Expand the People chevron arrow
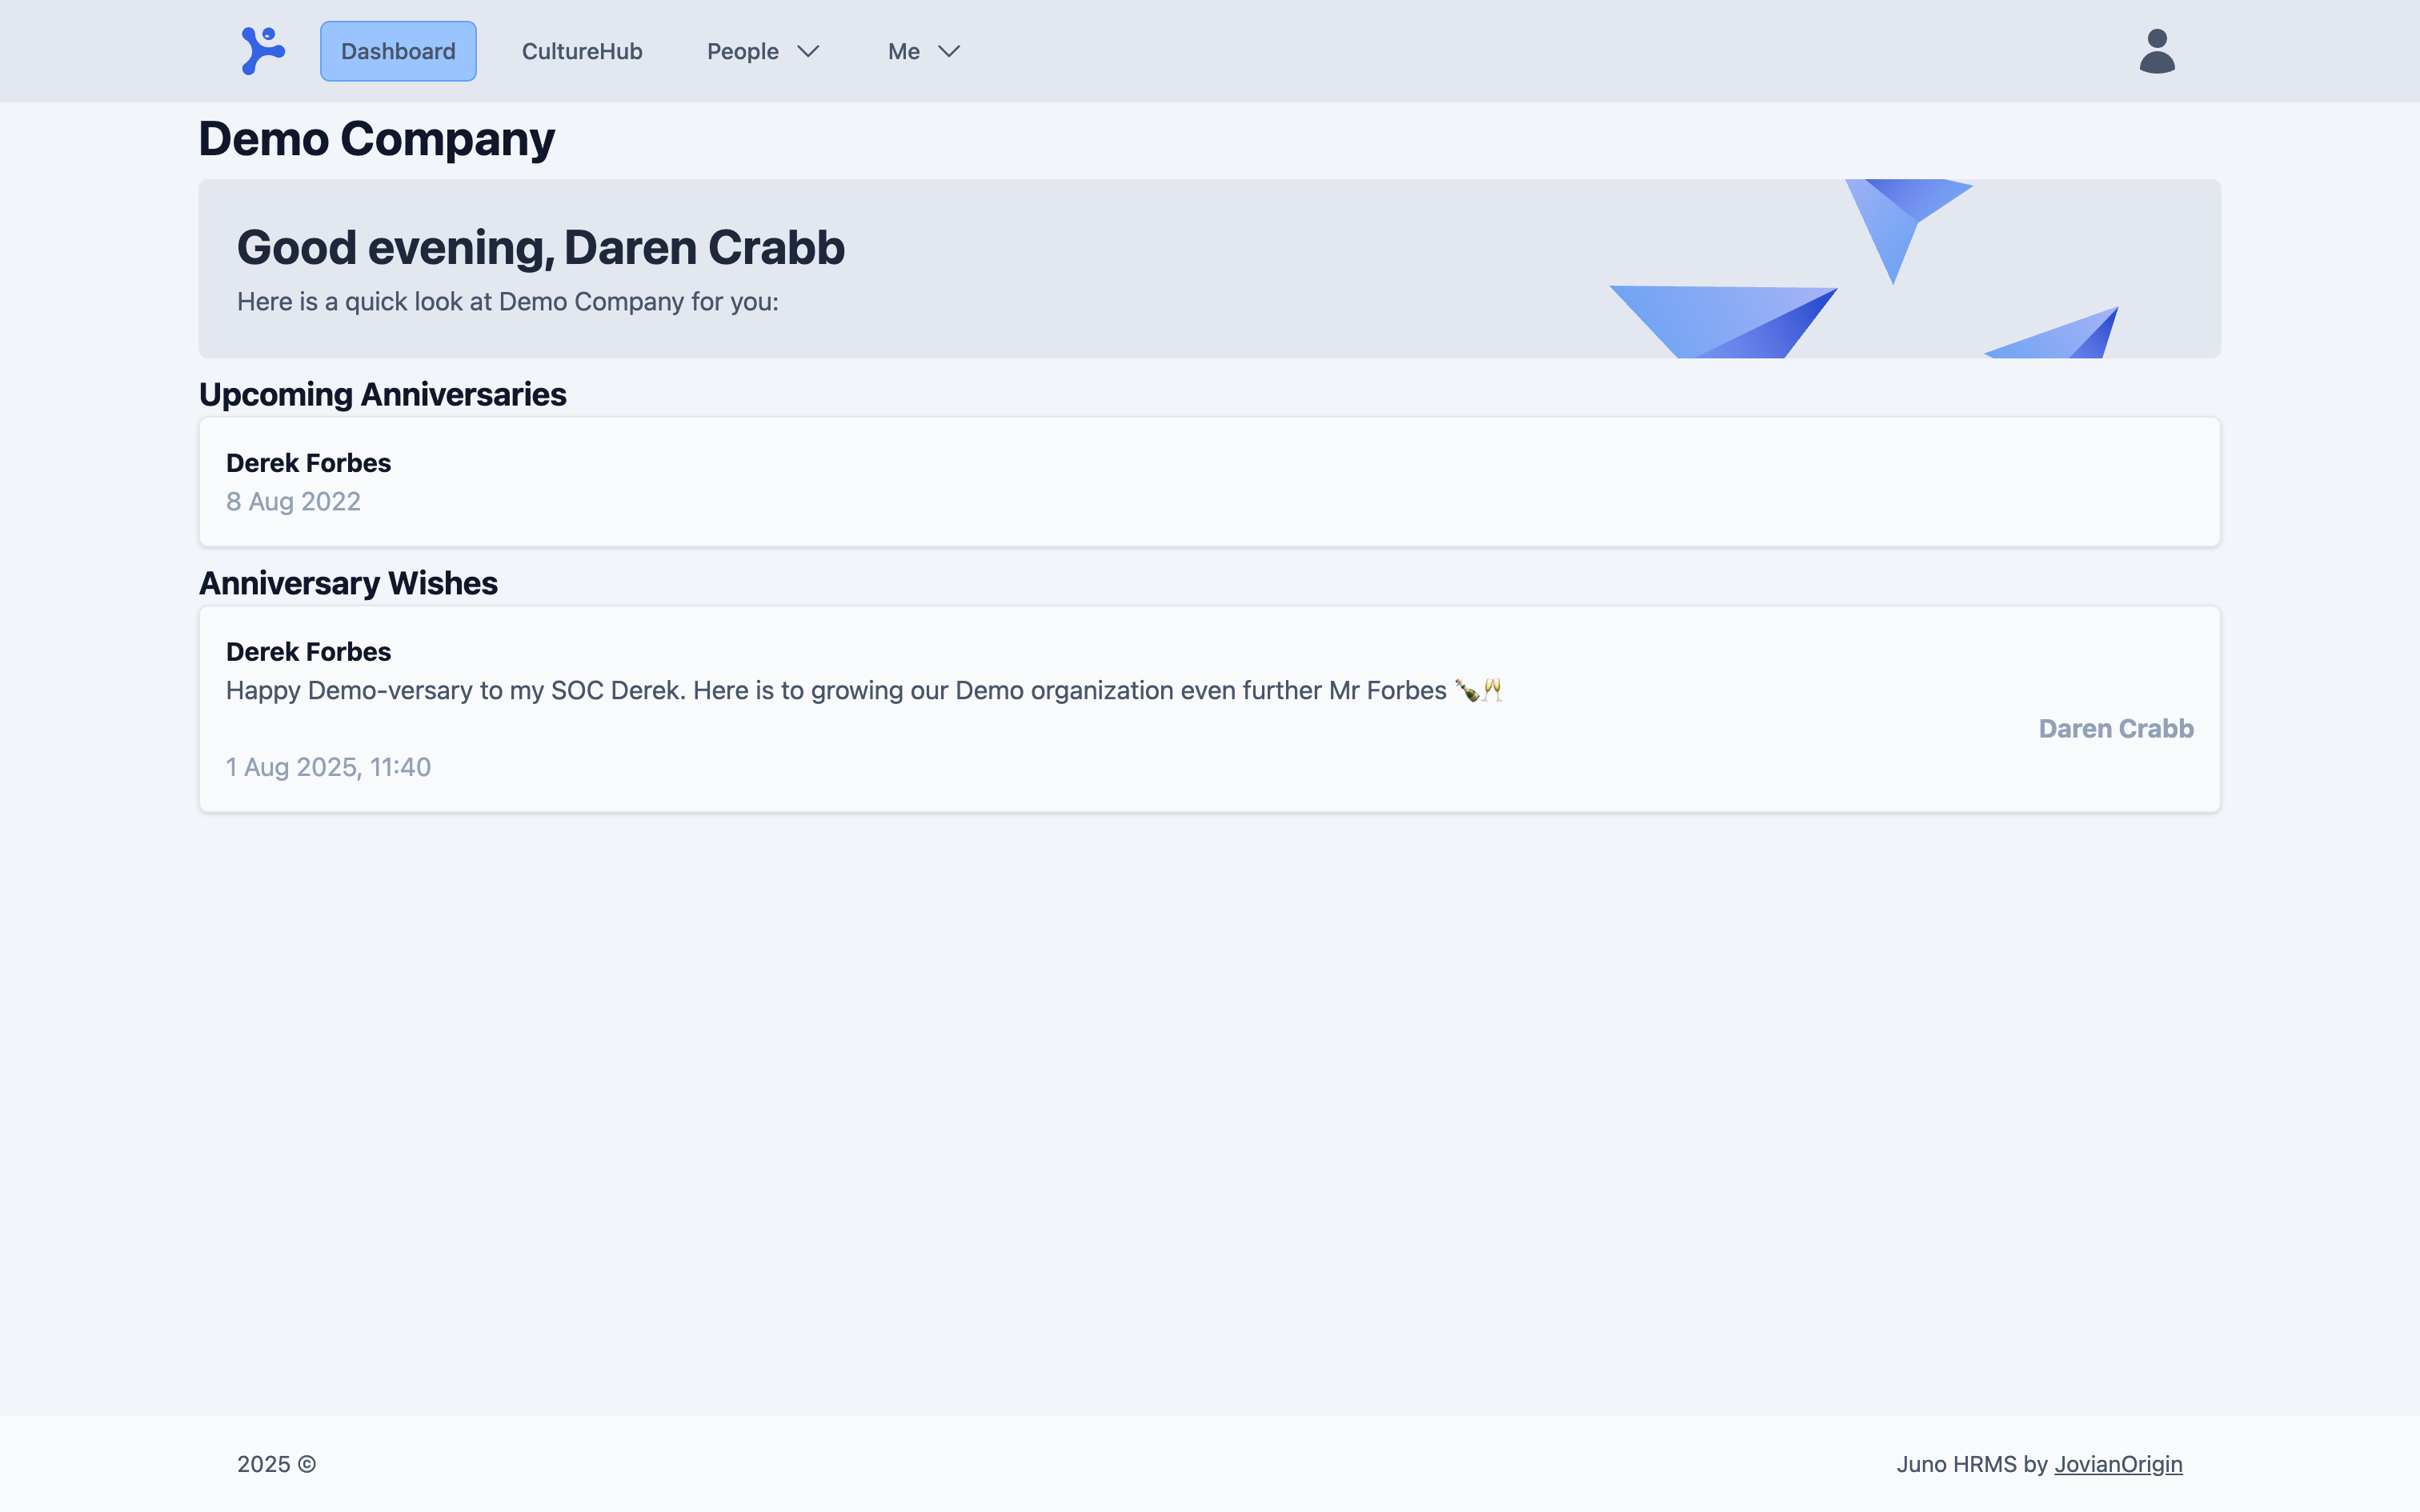Screen dimensions: 2420x1512 pos(808,51)
